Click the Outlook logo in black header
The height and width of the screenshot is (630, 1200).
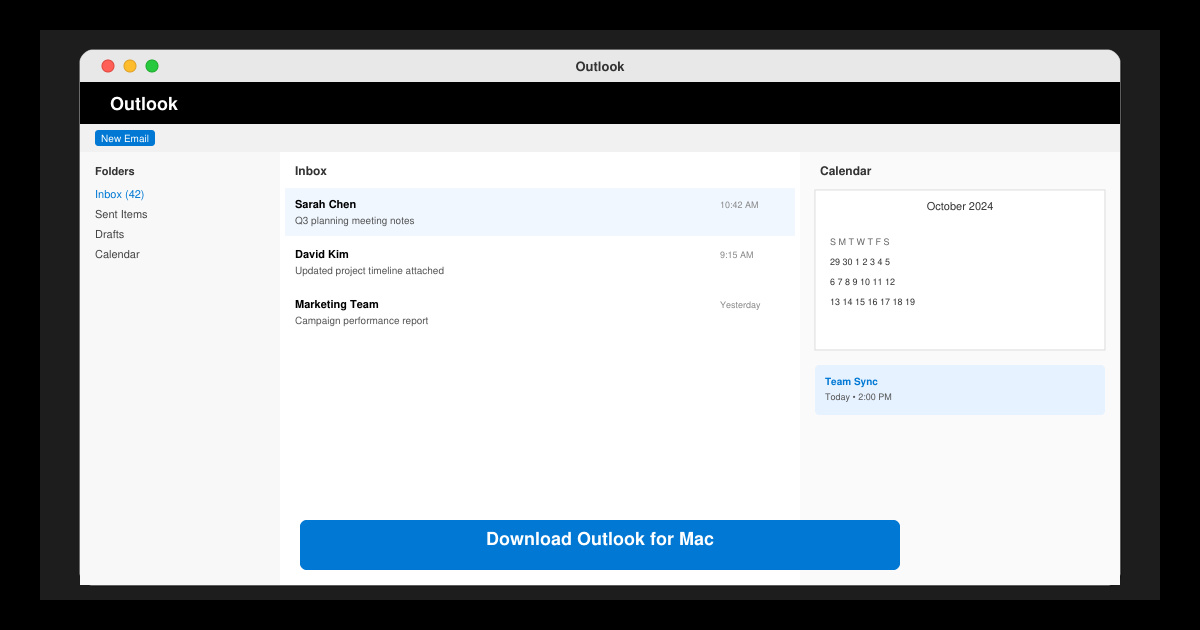click(144, 104)
